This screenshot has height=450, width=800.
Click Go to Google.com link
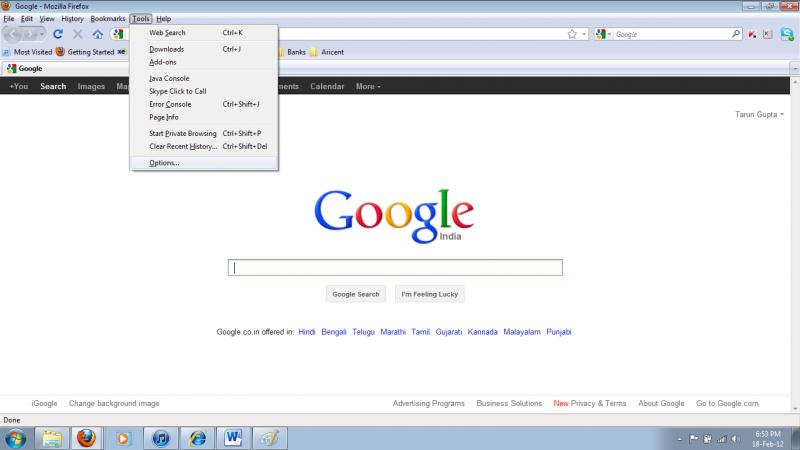point(727,403)
